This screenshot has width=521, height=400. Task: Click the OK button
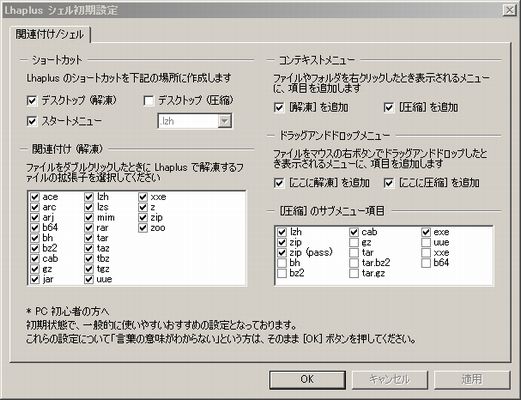307,379
